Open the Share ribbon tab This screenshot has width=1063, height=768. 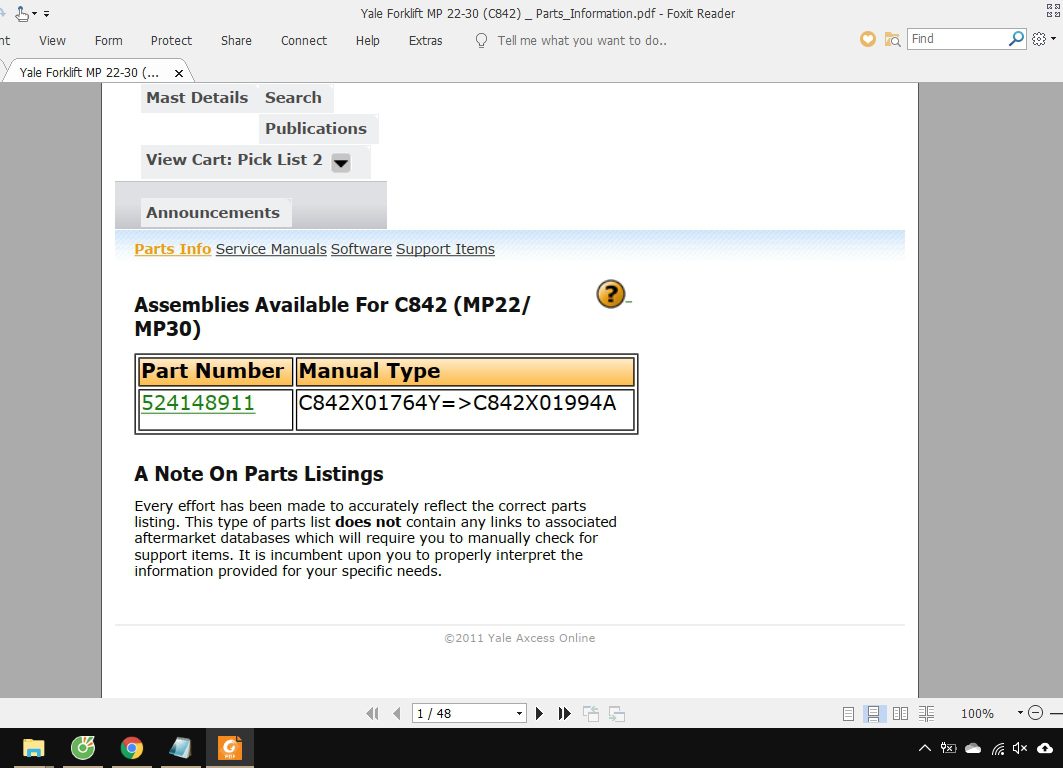coord(236,41)
